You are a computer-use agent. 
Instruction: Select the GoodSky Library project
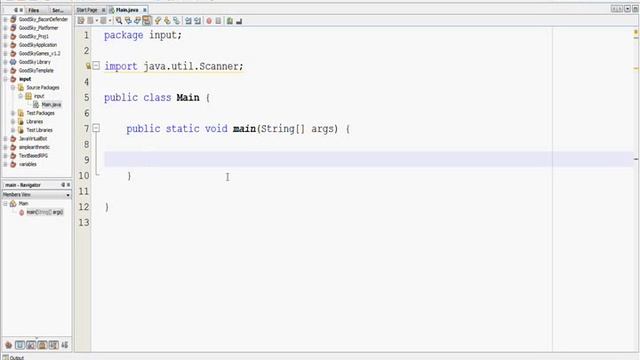(34, 62)
